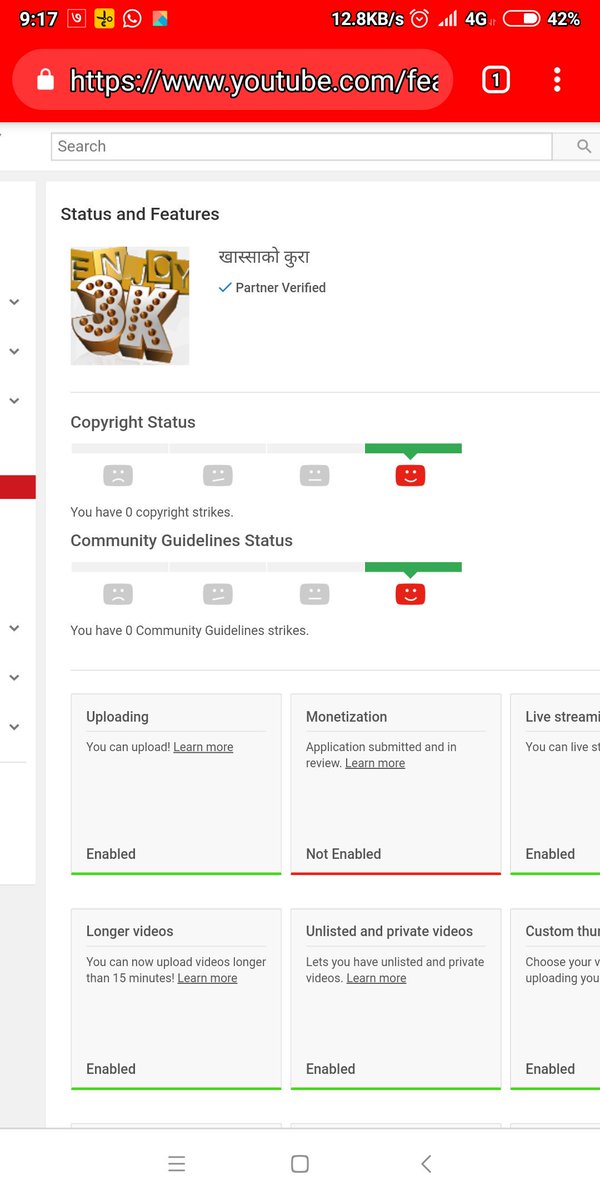Open Learn more in Unlisted and private videos

click(x=376, y=978)
